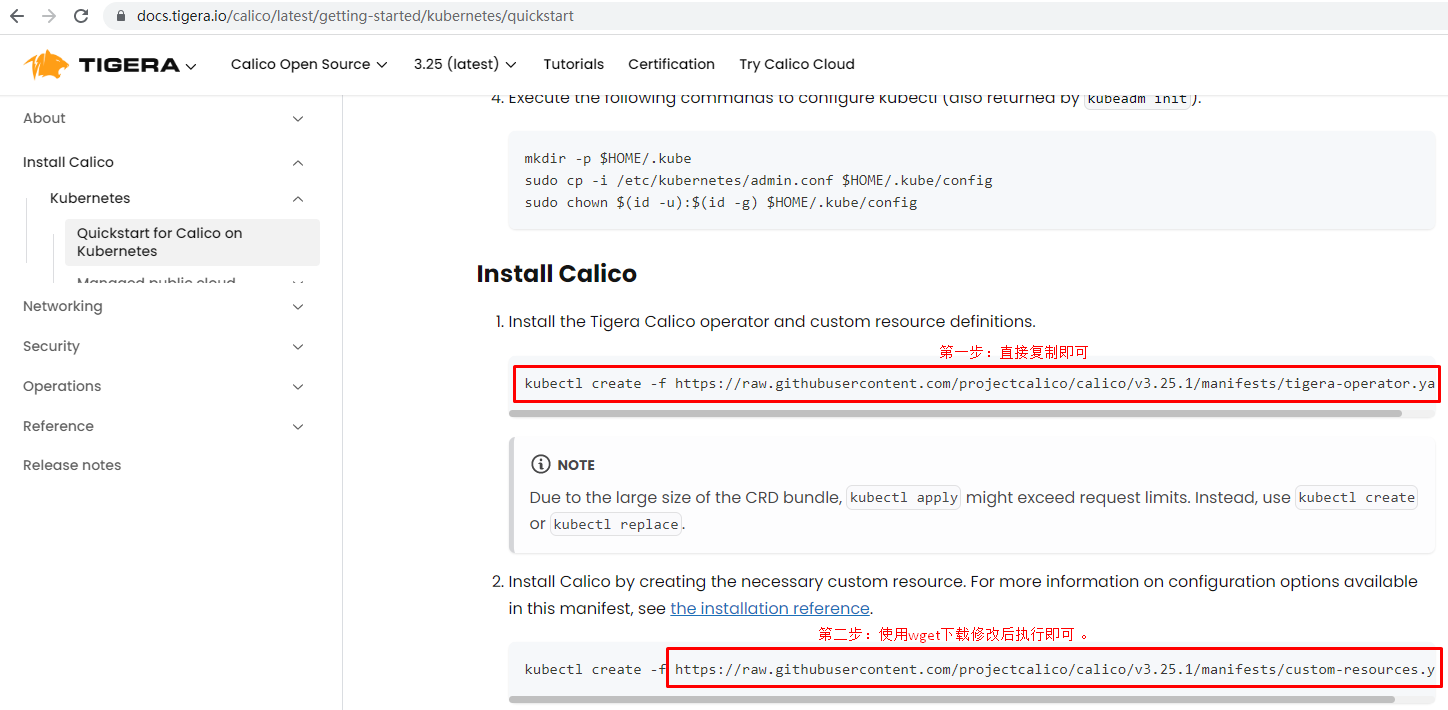Open the Security sidebar section
Screen dimensions: 1448x710
(x=51, y=346)
